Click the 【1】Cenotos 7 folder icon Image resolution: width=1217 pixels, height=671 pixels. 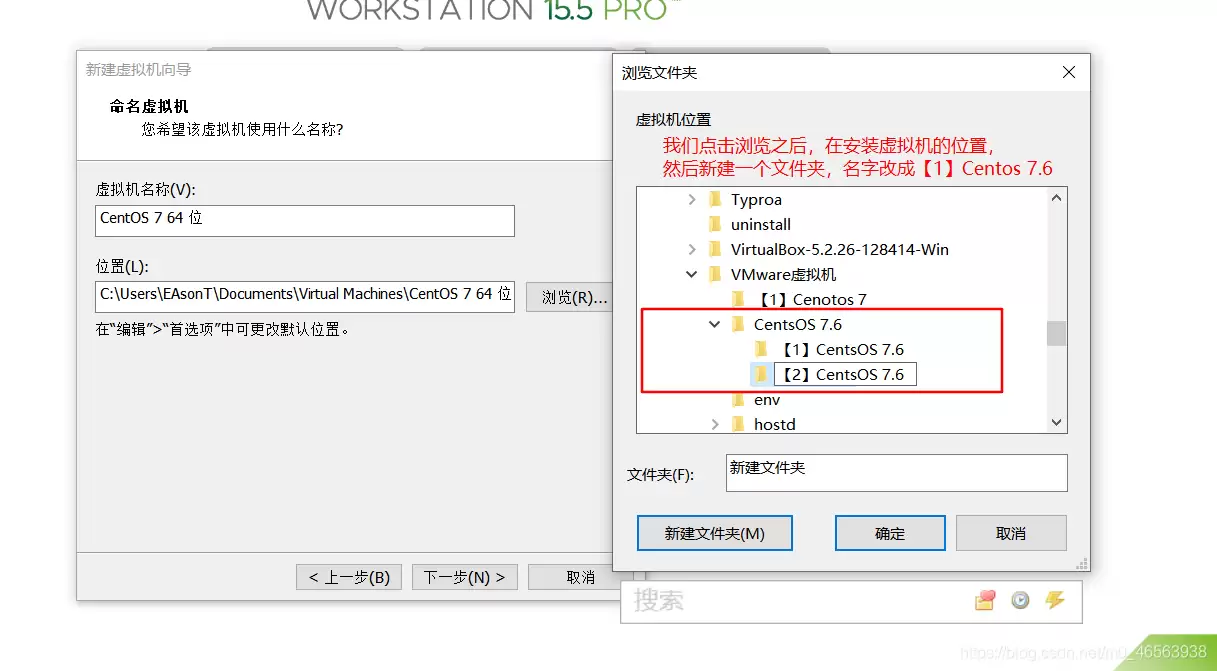click(738, 299)
